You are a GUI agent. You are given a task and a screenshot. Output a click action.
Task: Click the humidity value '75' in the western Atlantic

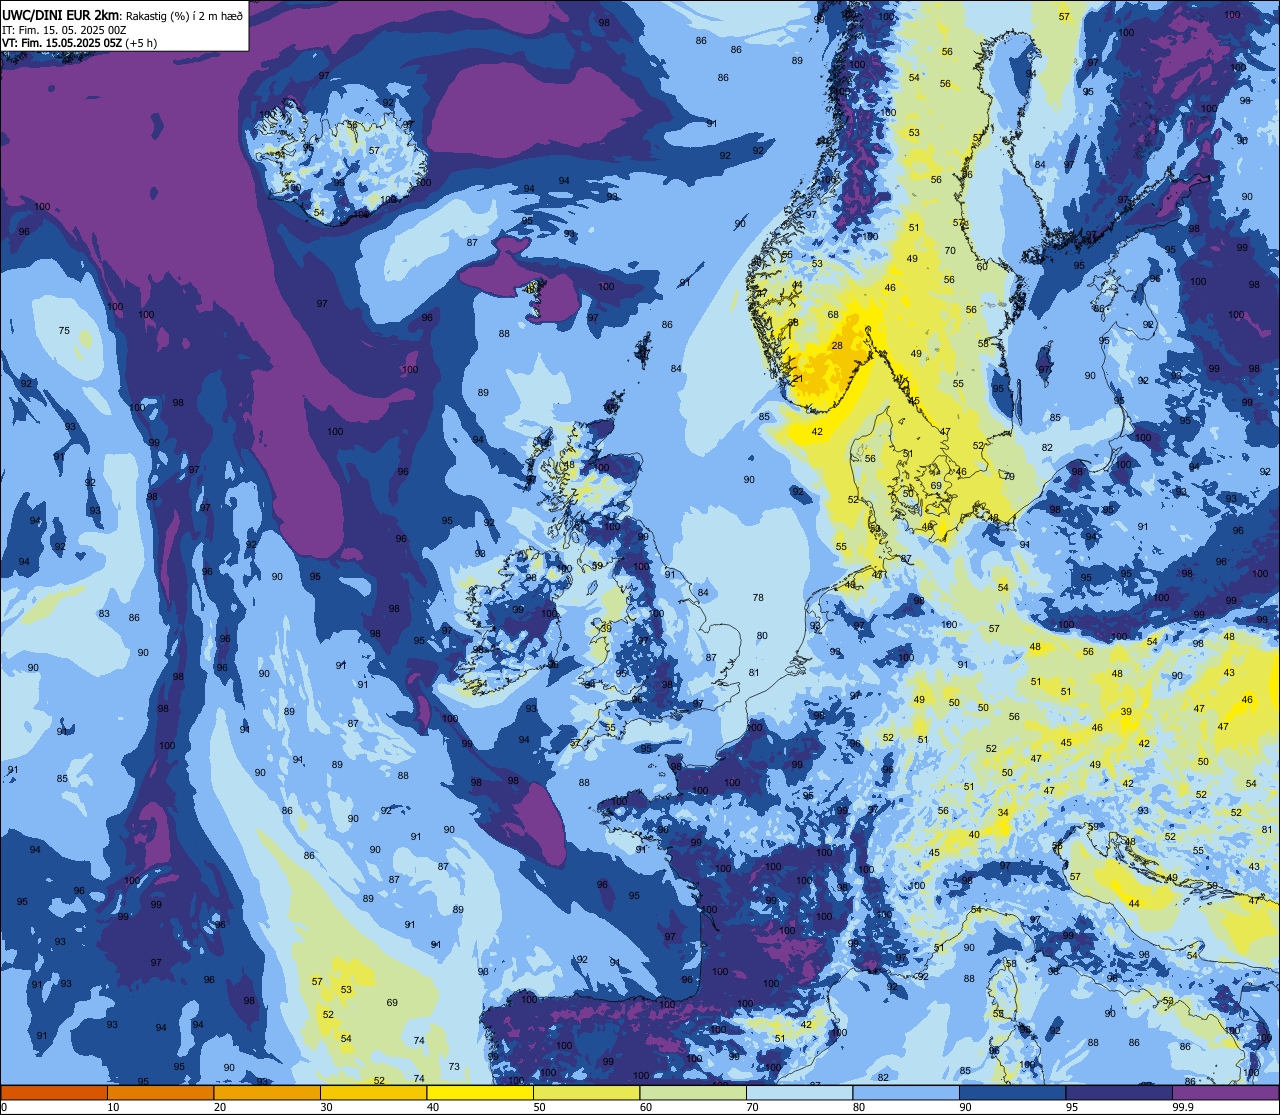click(64, 331)
